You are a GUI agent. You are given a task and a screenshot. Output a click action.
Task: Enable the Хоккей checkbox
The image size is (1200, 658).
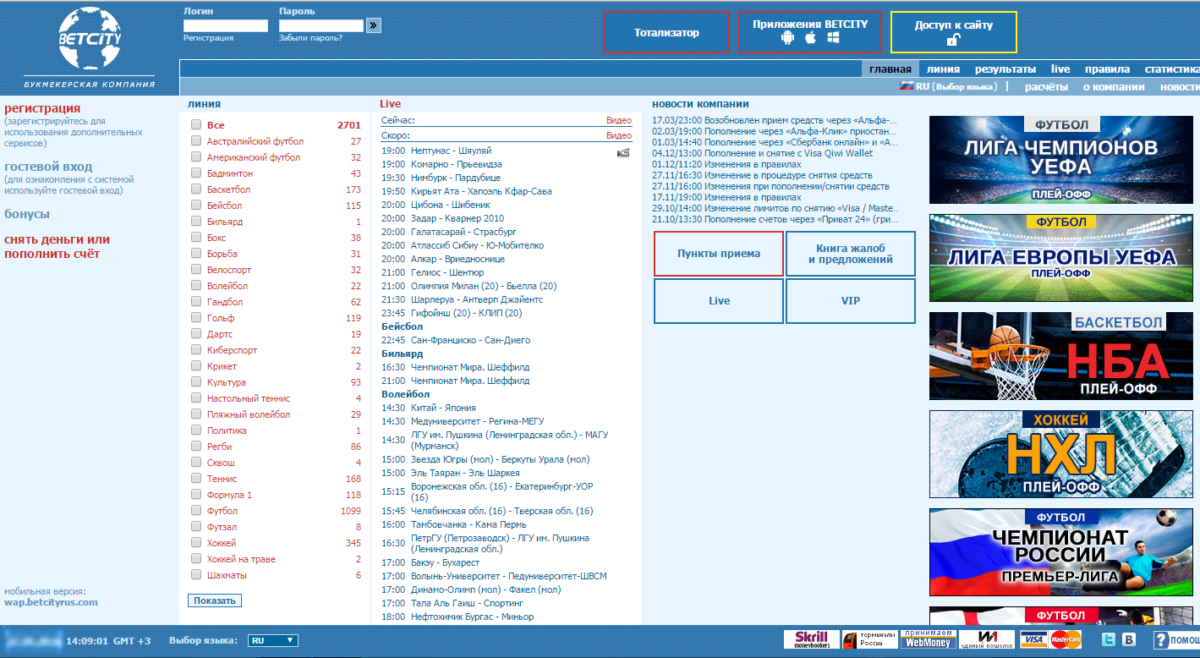click(196, 543)
